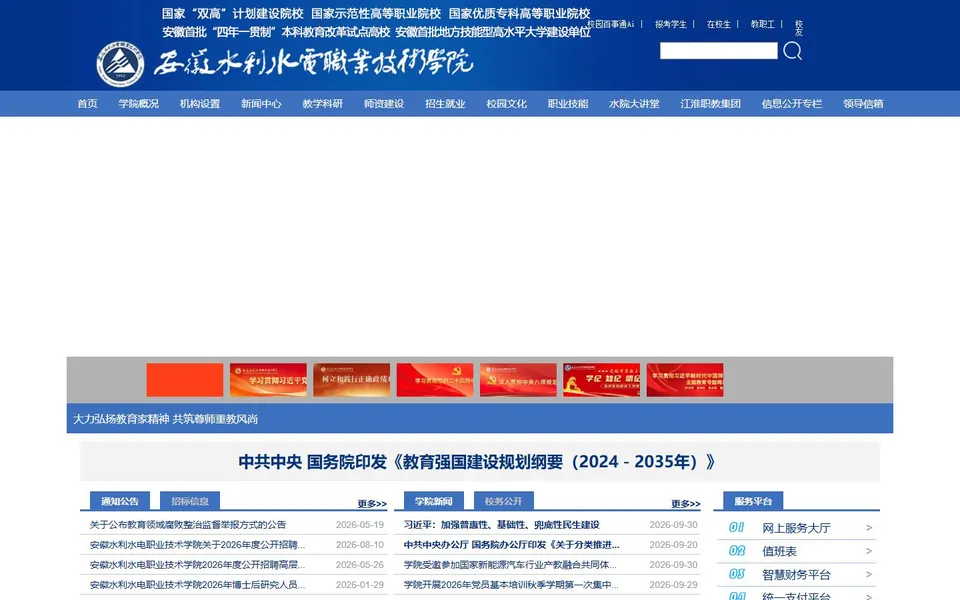
Task: Open 信息公开专栏 navigation menu
Action: 792,103
